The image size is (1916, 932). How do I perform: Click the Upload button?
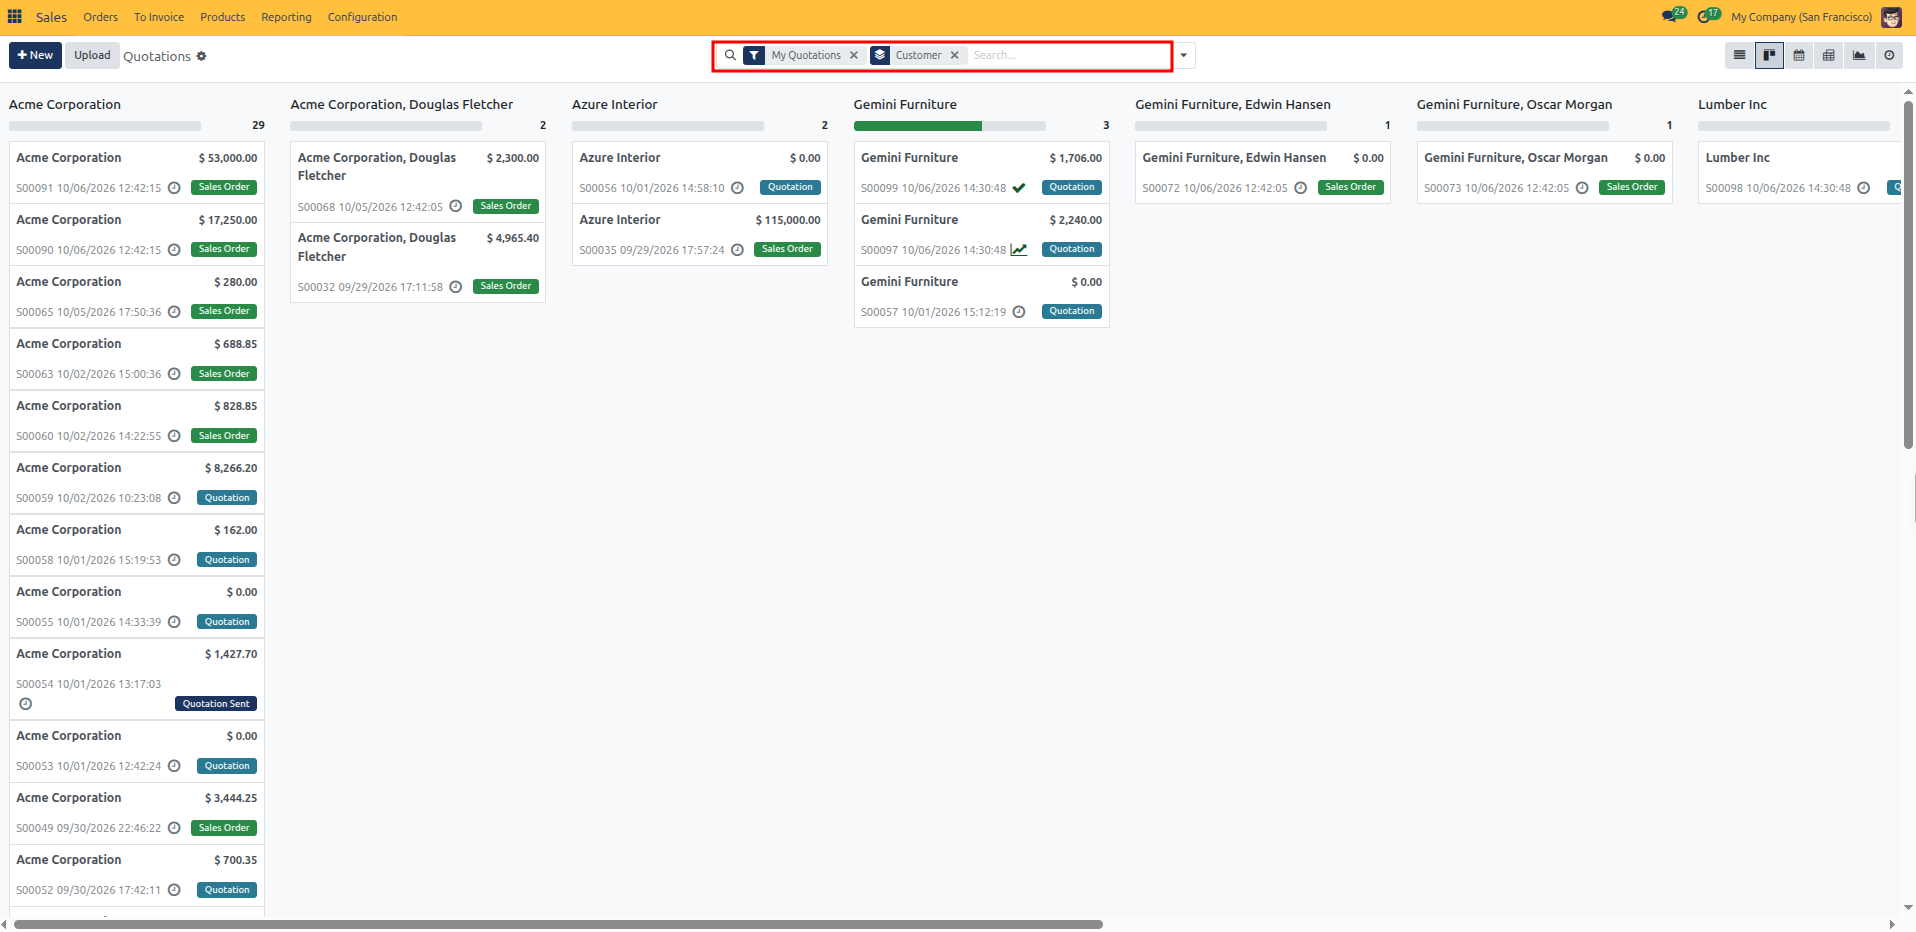[92, 55]
